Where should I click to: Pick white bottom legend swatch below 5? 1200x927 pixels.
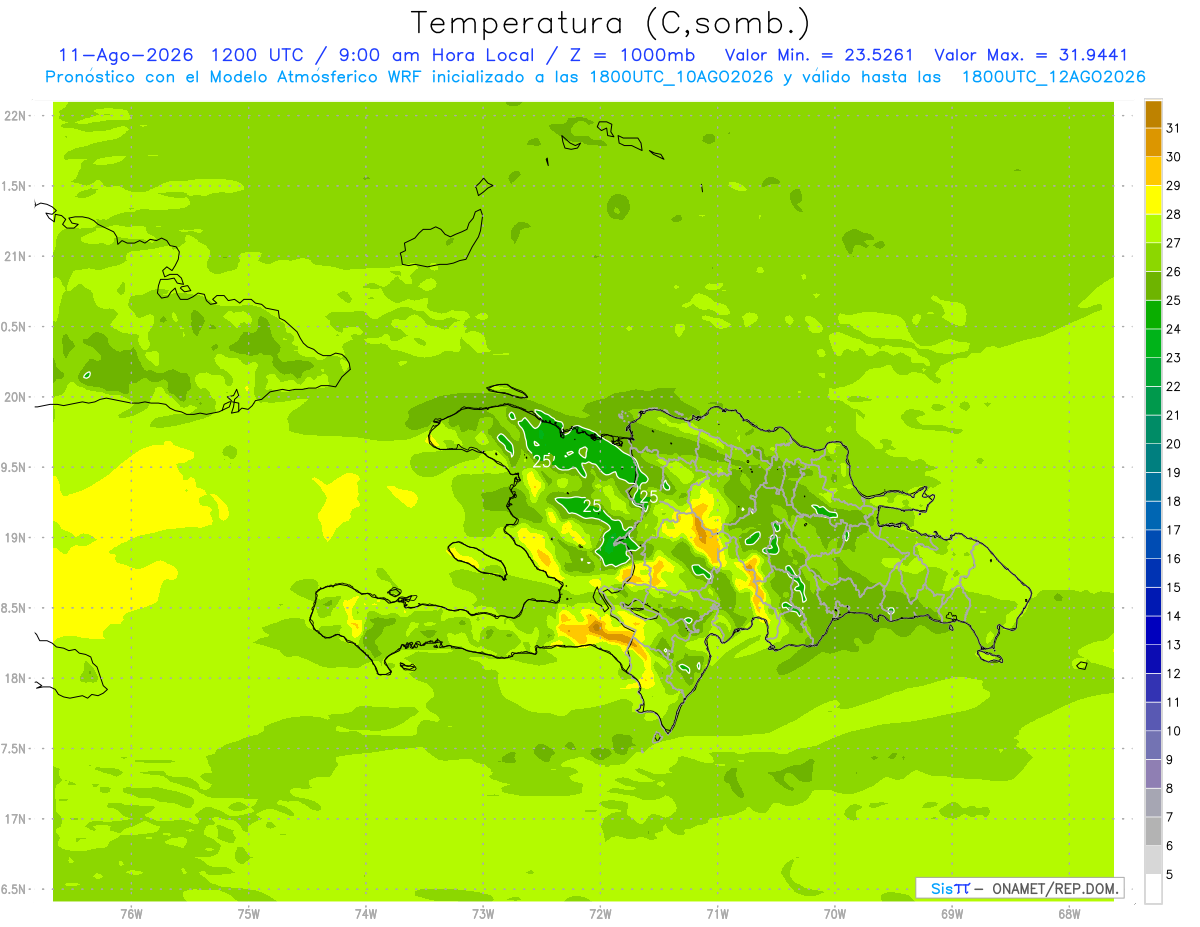click(x=1153, y=889)
